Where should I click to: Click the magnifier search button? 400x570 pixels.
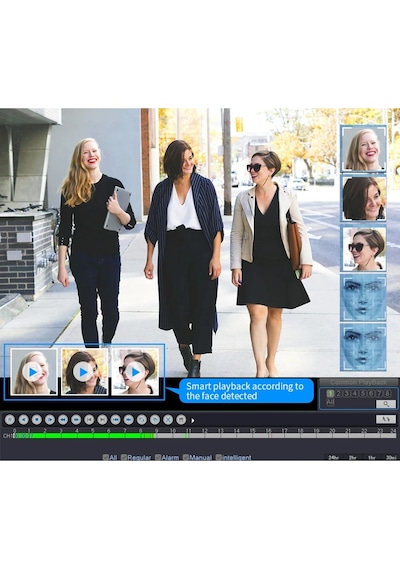tap(386, 404)
